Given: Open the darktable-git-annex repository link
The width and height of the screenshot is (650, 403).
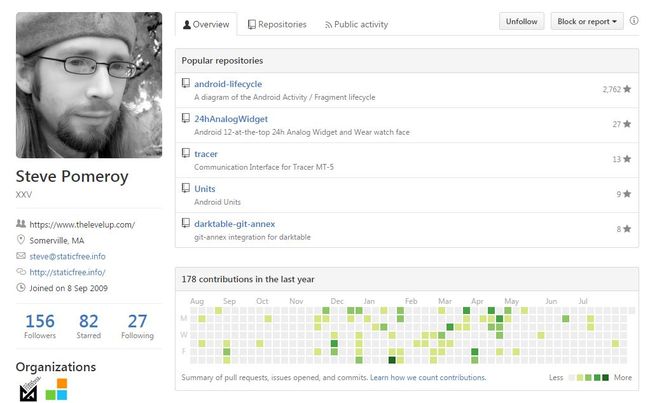Looking at the screenshot, I should click(235, 224).
